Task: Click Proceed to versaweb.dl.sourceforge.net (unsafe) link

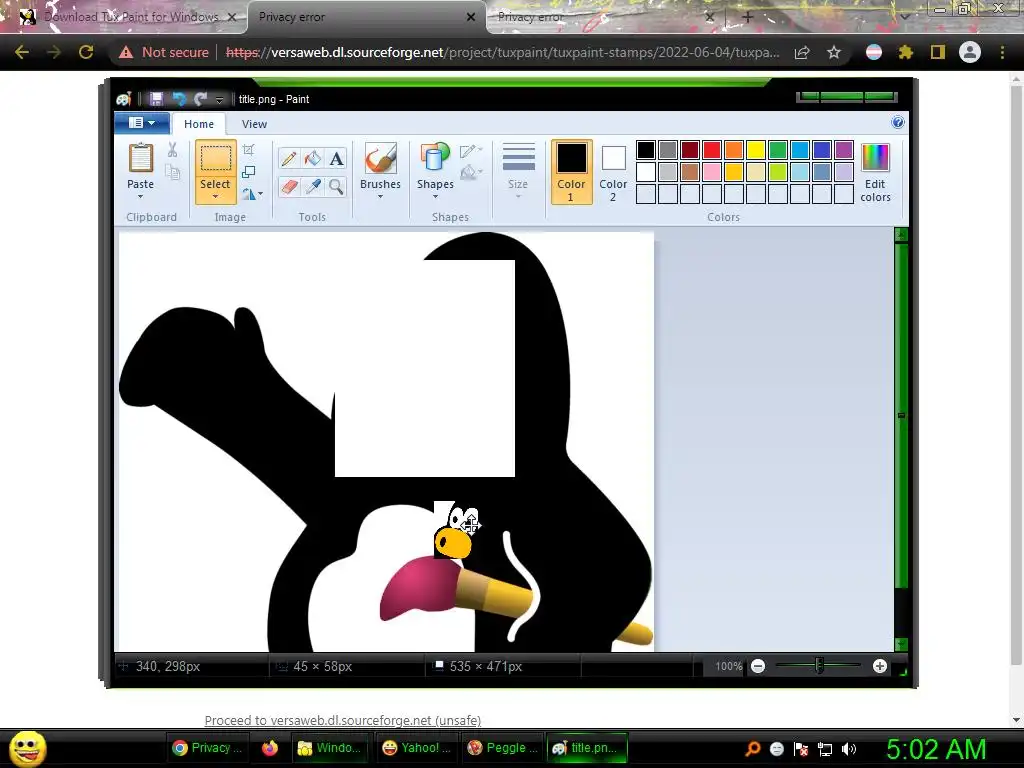Action: tap(343, 720)
